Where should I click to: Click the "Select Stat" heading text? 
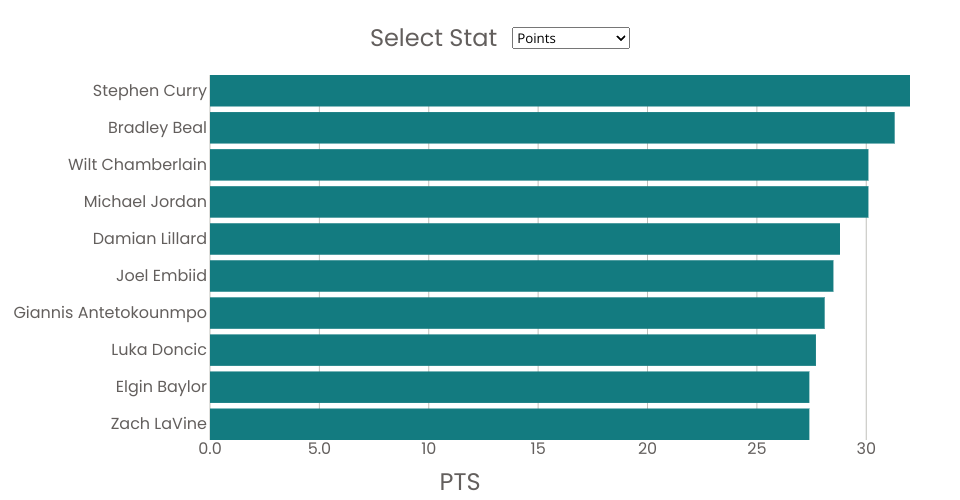point(433,38)
